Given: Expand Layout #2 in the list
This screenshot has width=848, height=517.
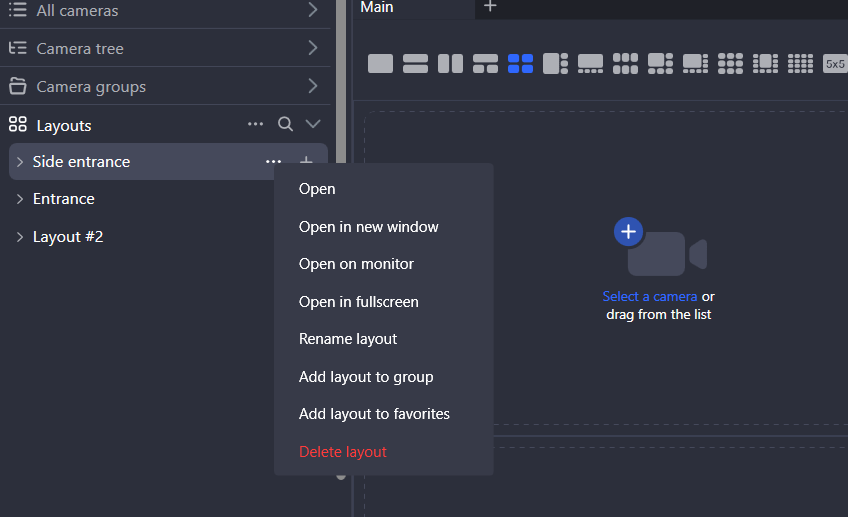Looking at the screenshot, I should [20, 237].
